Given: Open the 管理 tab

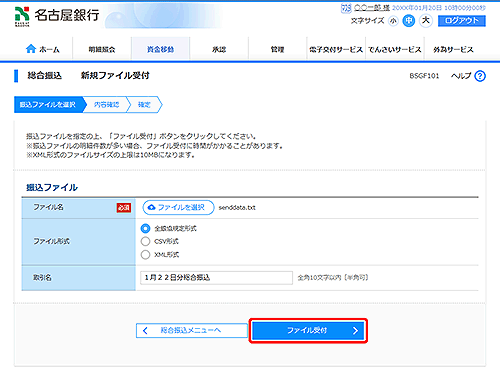Looking at the screenshot, I should pos(278,49).
